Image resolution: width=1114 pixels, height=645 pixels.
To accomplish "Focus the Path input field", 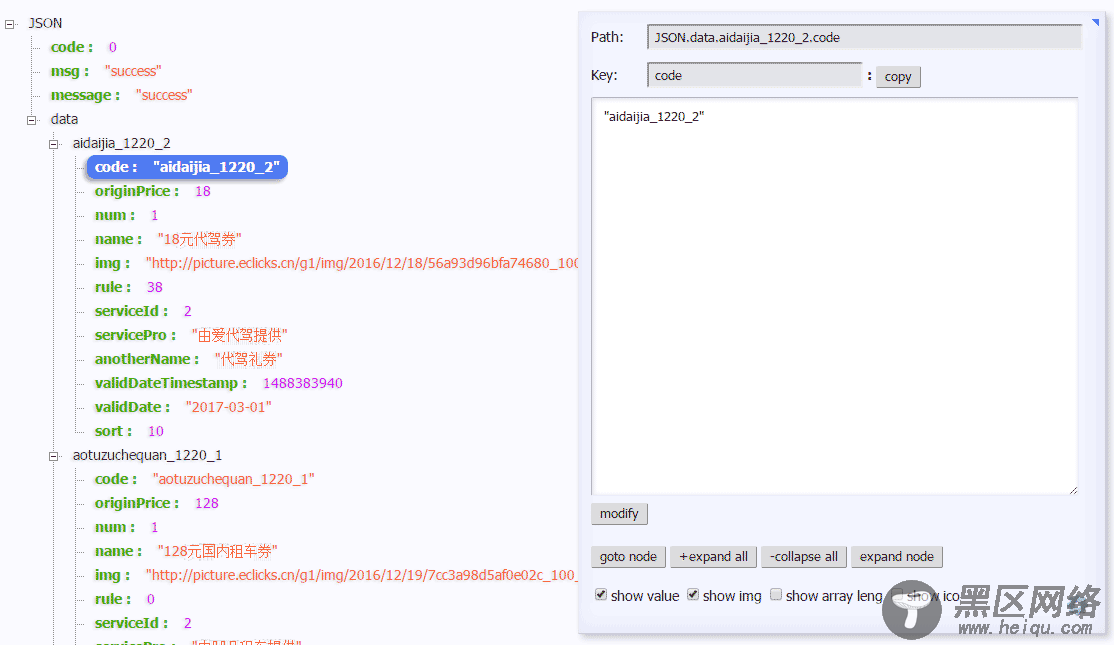I will 864,37.
